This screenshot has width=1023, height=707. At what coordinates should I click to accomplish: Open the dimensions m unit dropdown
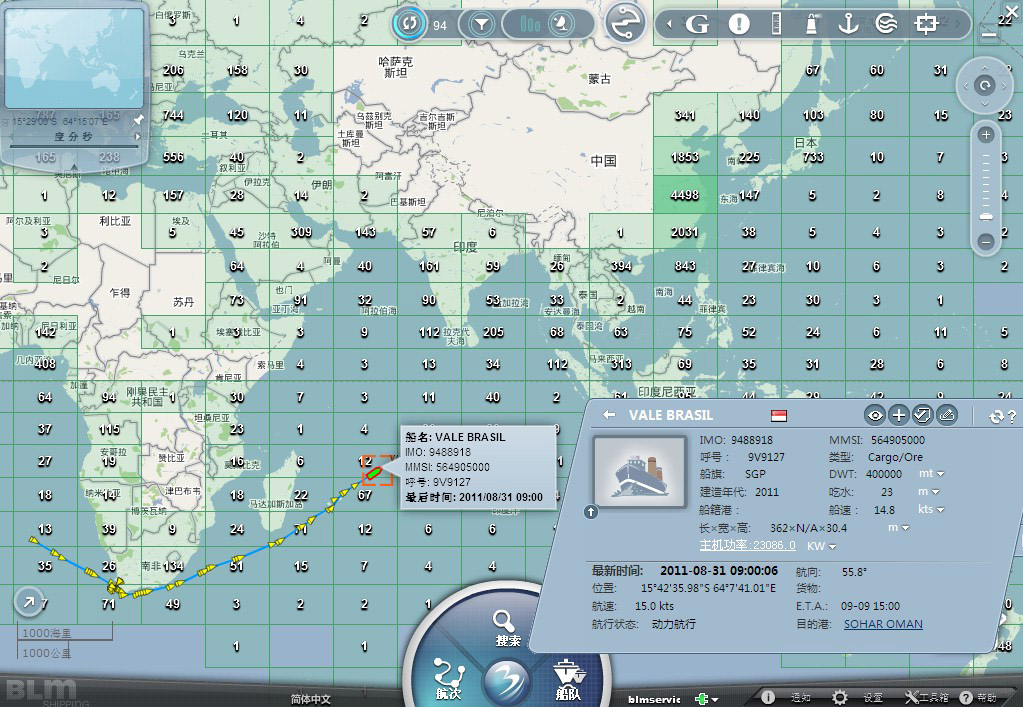(x=898, y=527)
